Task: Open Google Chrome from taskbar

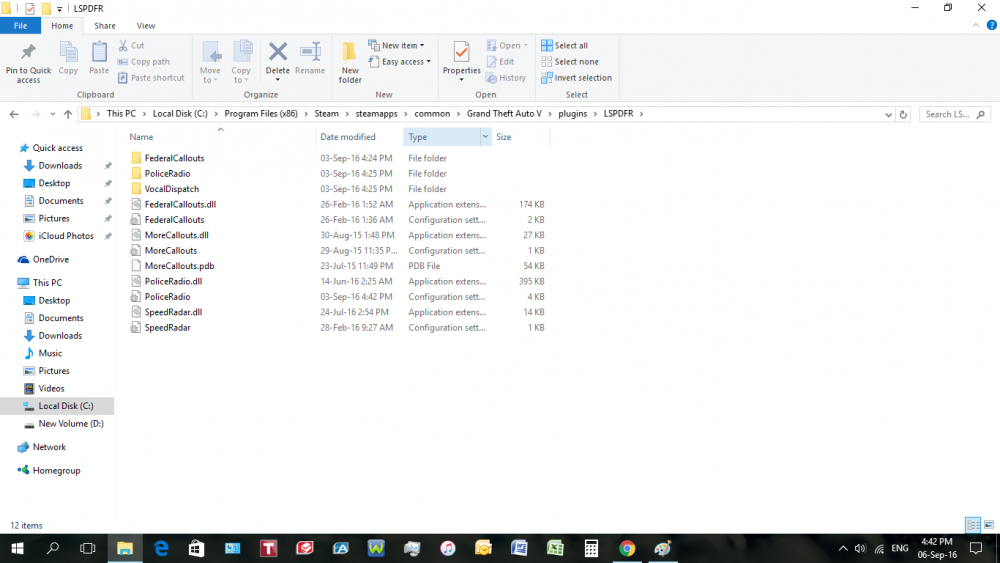Action: (627, 548)
